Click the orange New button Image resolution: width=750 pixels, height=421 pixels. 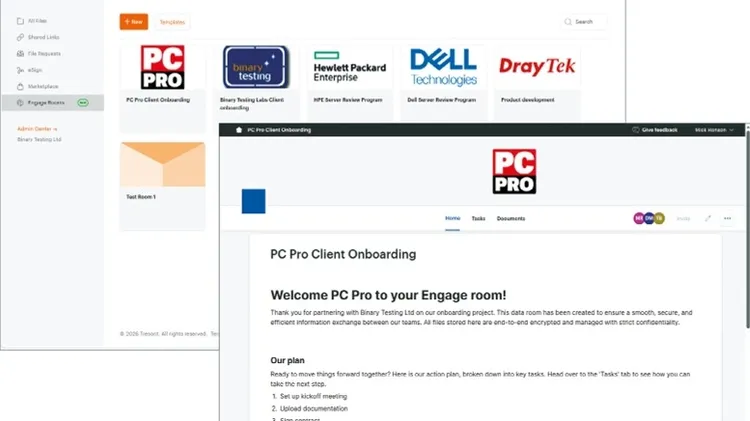(133, 22)
